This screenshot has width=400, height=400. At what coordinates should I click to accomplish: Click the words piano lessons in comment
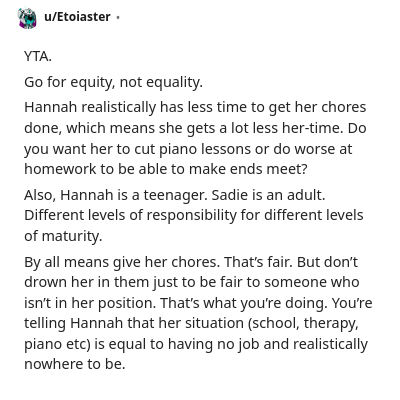205,149
